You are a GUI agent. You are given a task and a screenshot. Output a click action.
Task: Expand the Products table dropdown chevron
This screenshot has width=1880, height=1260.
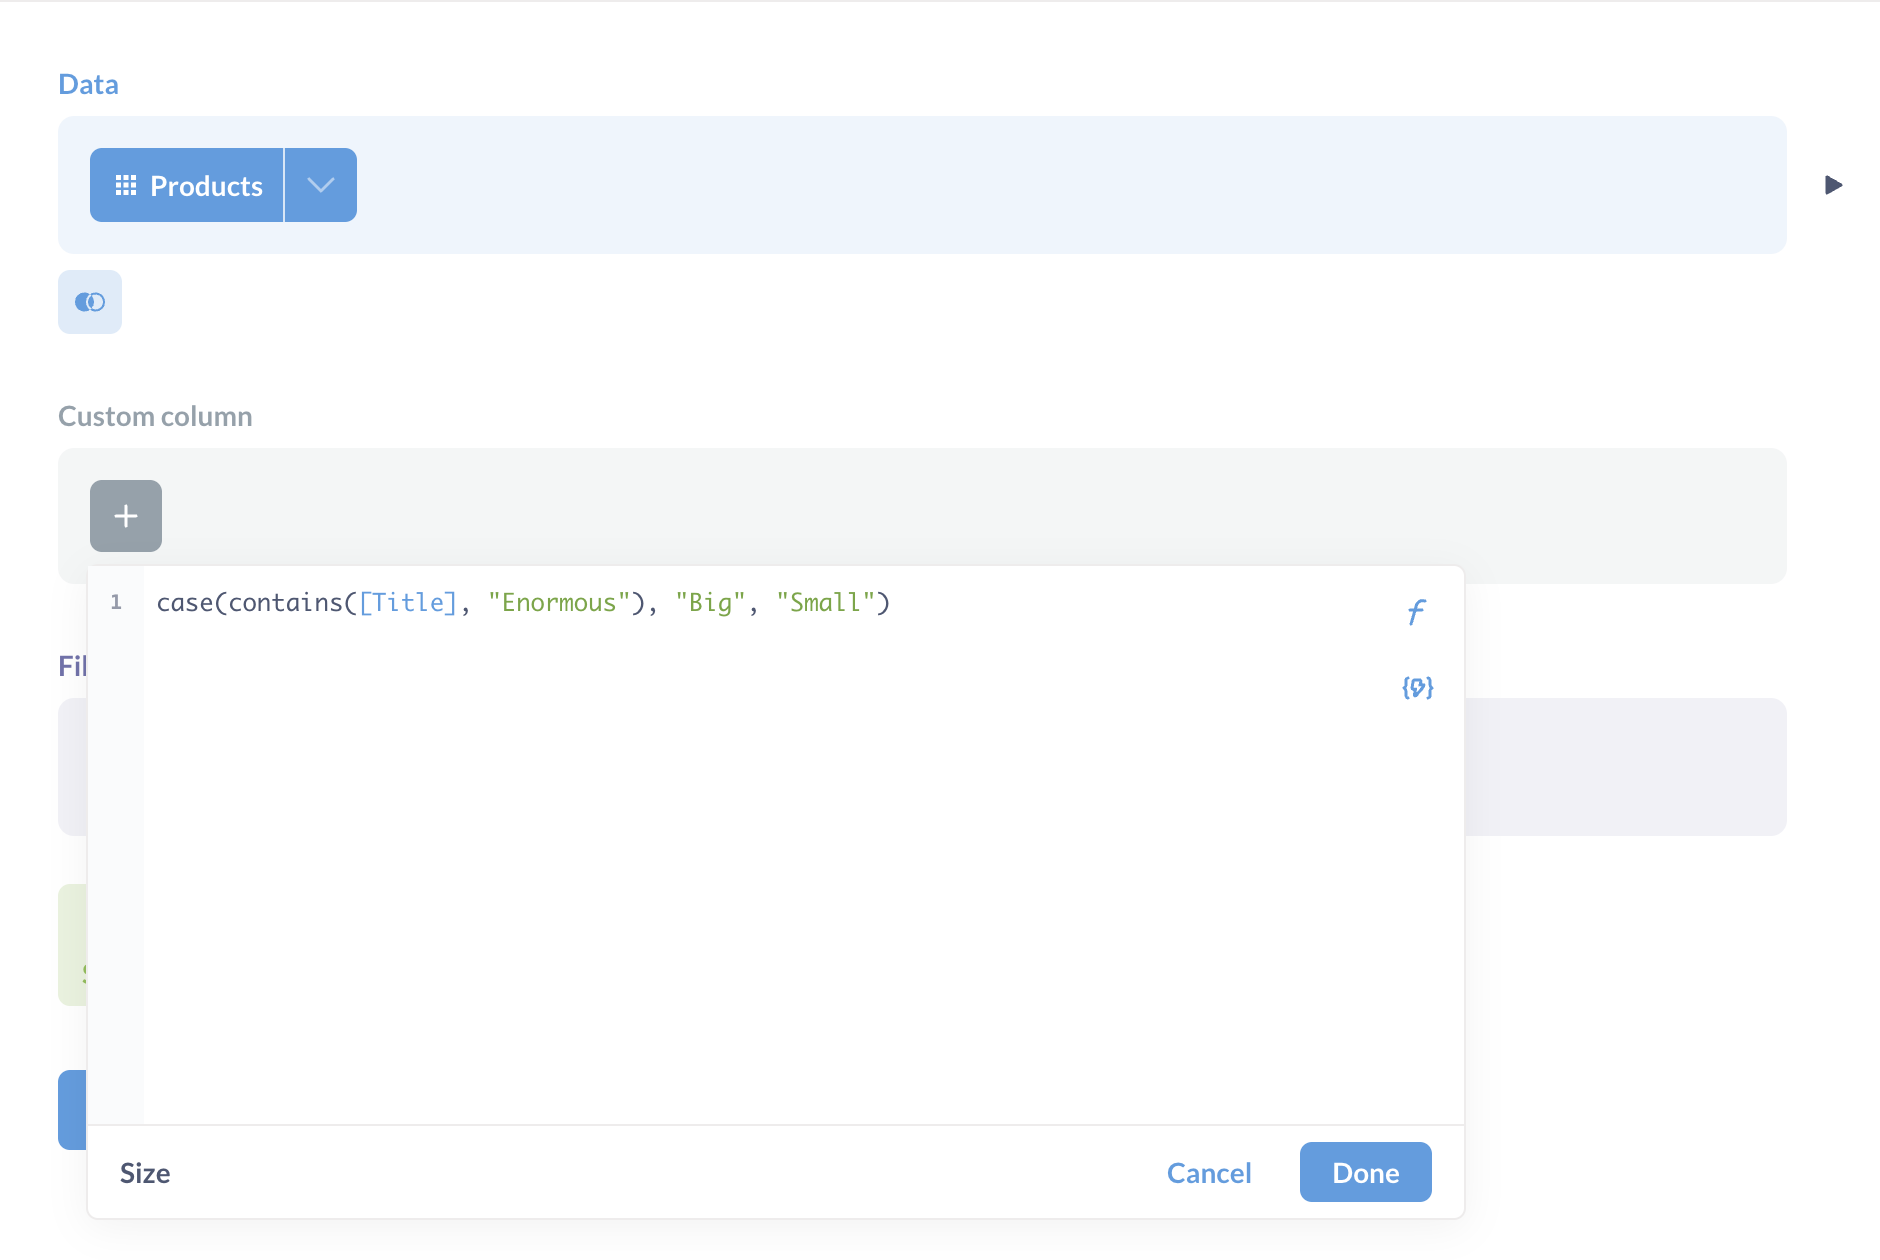(321, 186)
